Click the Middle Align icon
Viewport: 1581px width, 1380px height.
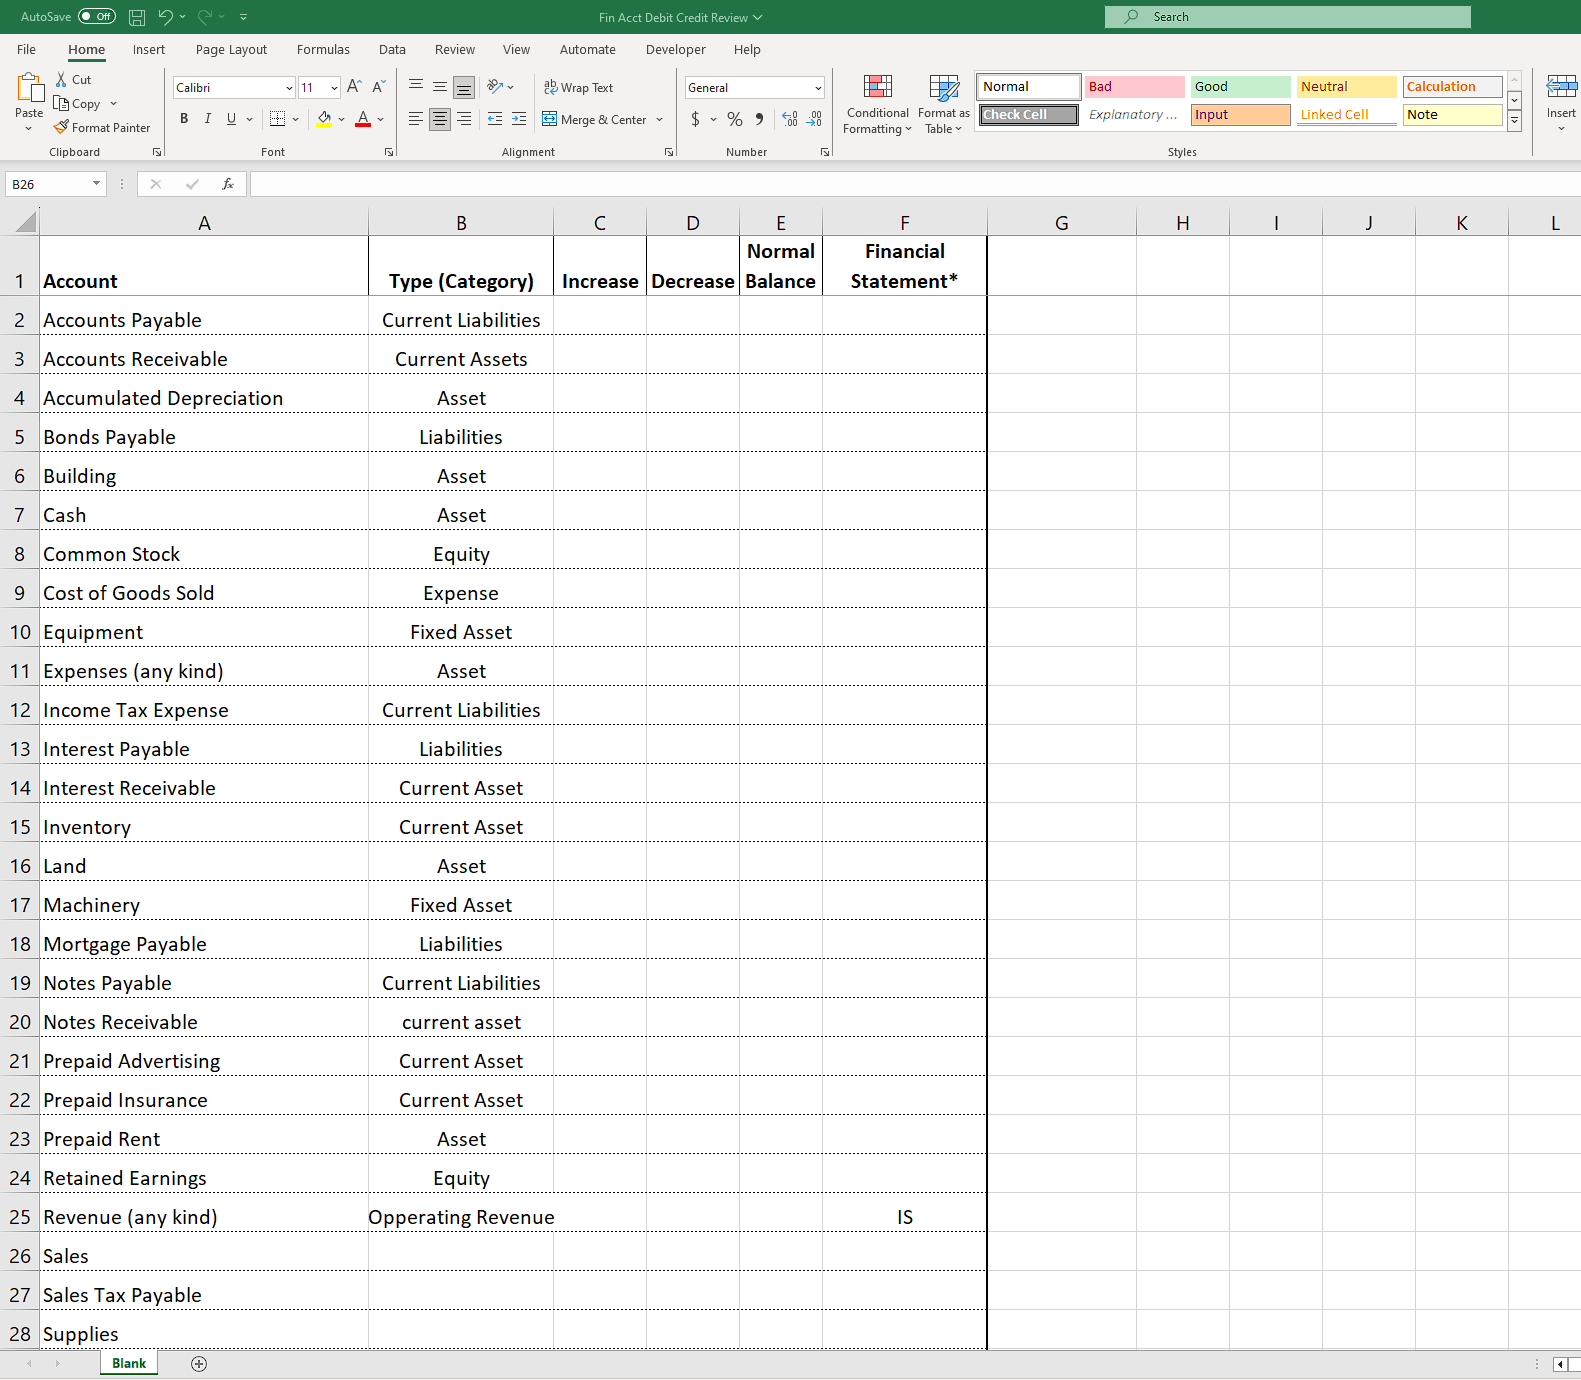click(x=440, y=87)
